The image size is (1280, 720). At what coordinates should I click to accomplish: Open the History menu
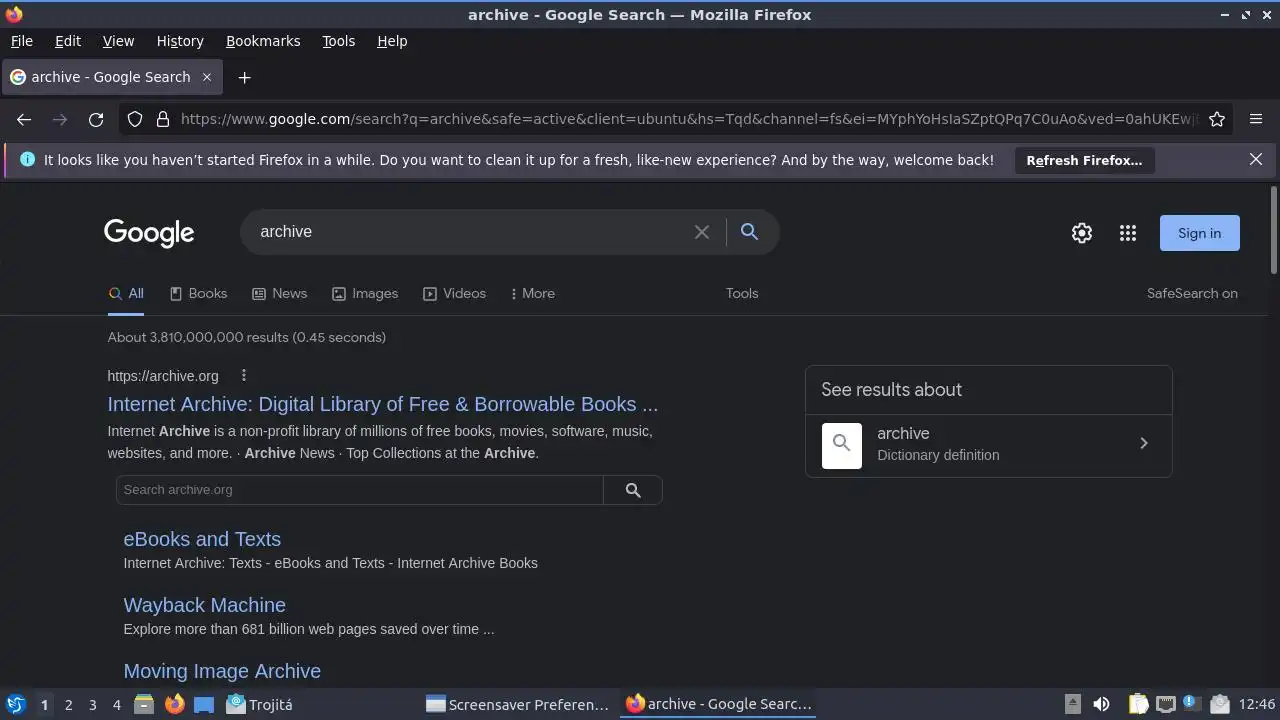pos(180,41)
